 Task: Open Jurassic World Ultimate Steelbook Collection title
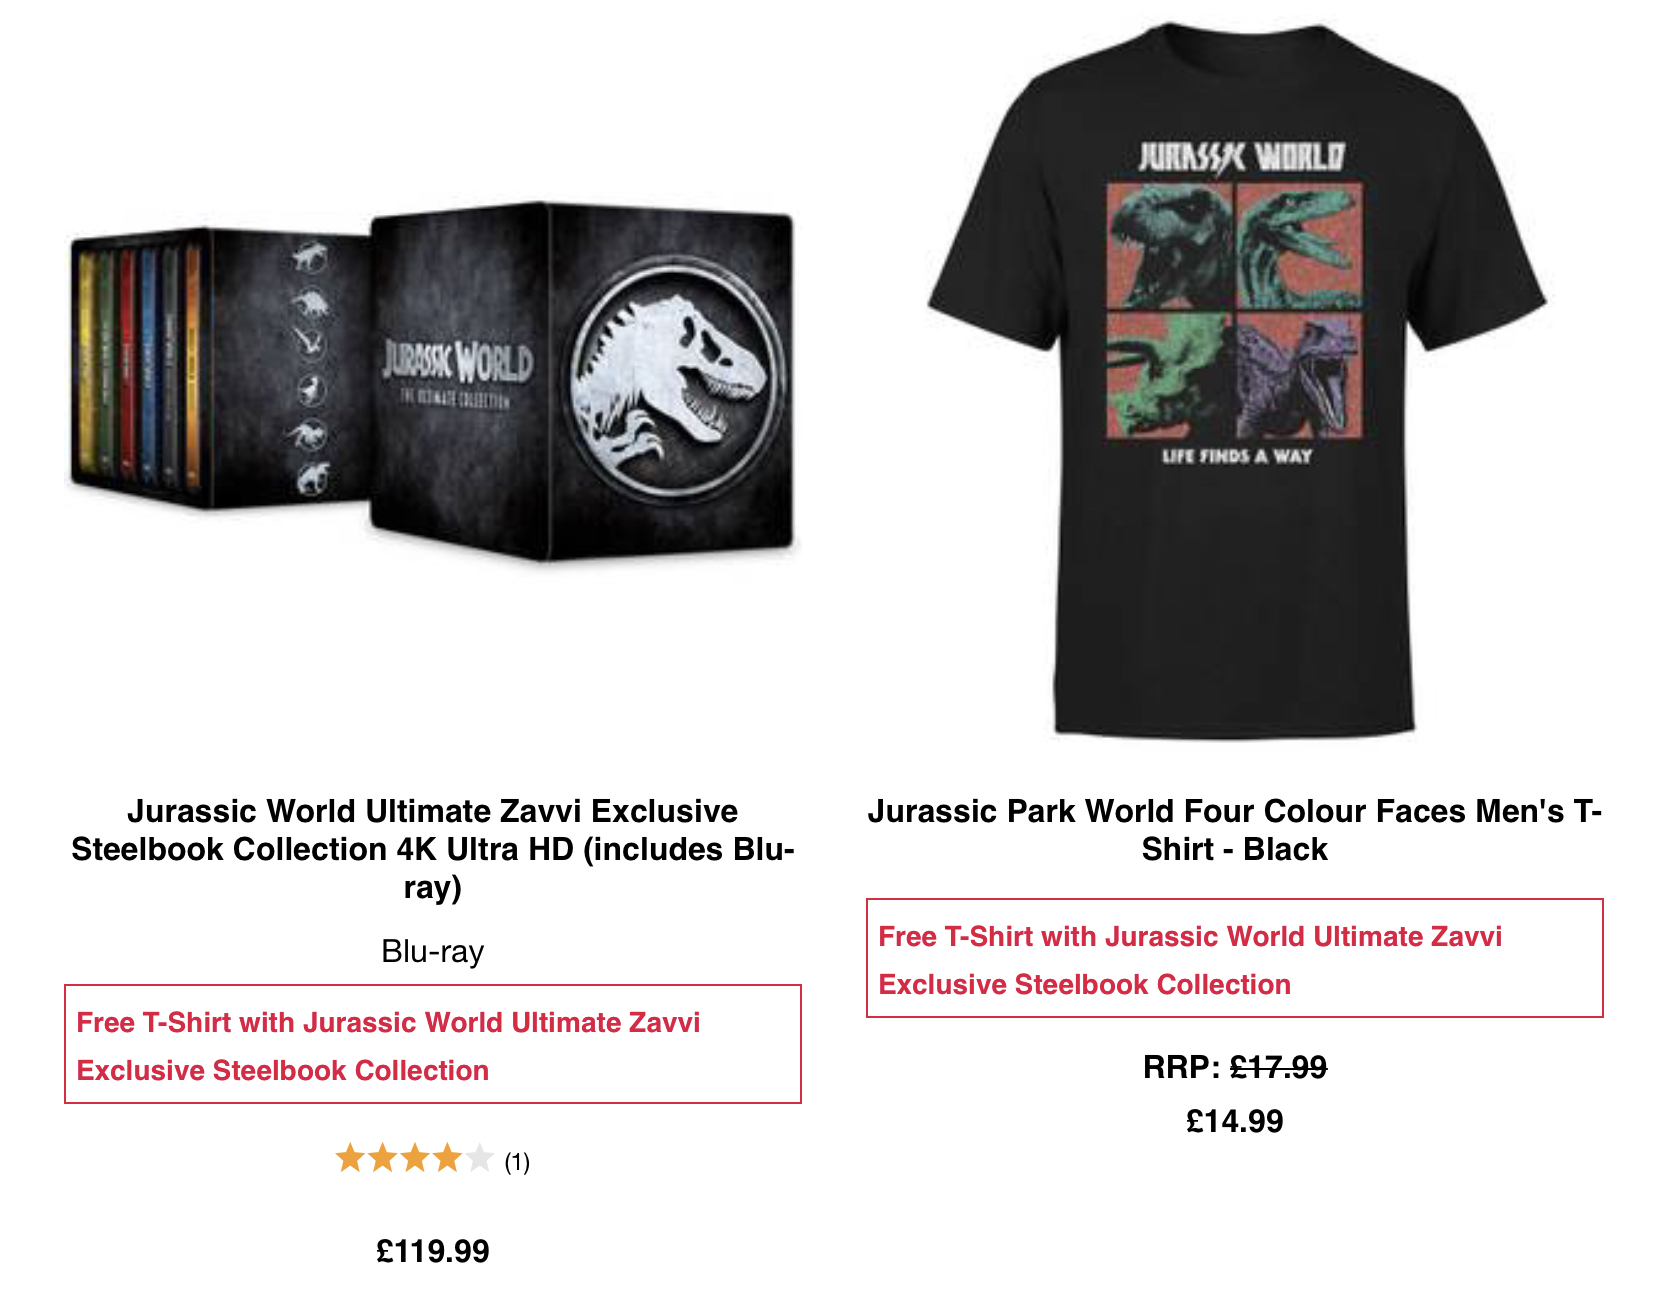(x=433, y=848)
